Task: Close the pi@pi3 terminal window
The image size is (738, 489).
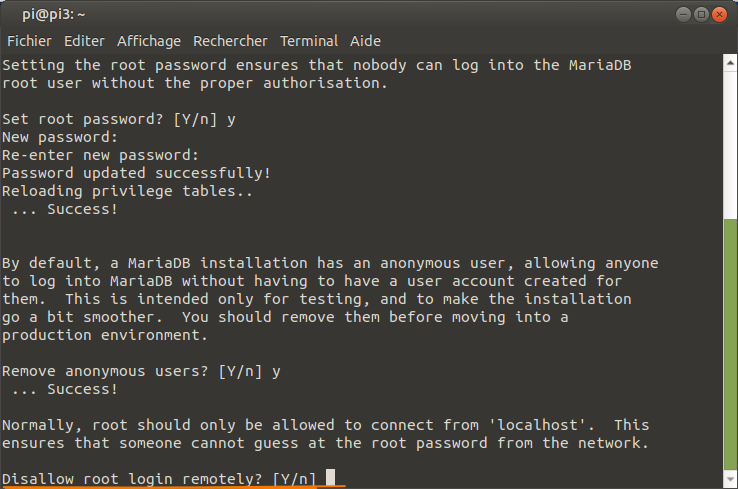Action: coord(719,15)
